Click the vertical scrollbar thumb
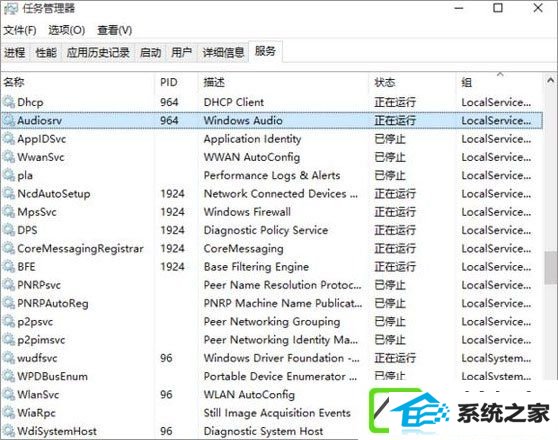Screen dimensions: 558x440 (x=550, y=268)
